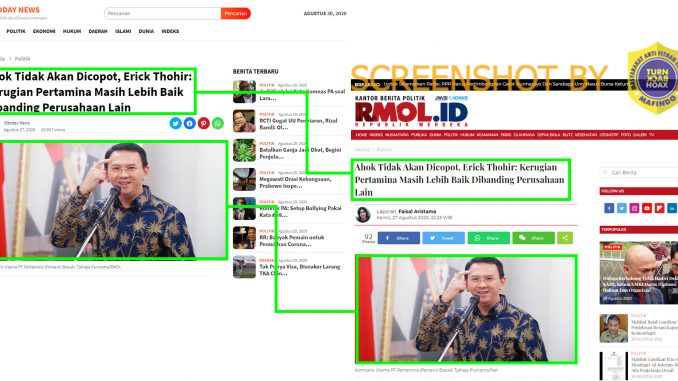Image resolution: width=678 pixels, height=381 pixels.
Task: Open 'Batalkan Ganja Jadi Obat' headline
Action: pyautogui.click(x=301, y=153)
